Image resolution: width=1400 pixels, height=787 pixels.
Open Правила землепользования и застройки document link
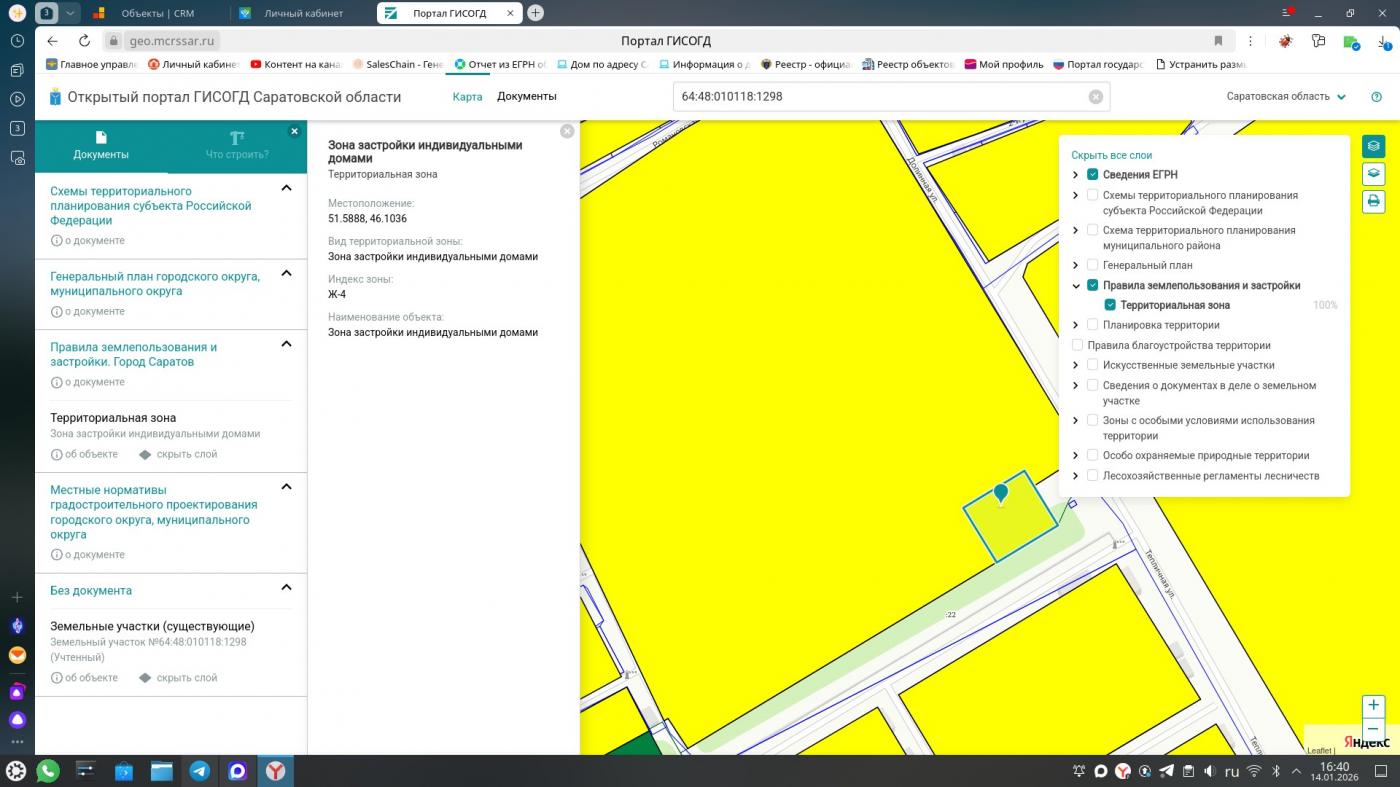(134, 354)
